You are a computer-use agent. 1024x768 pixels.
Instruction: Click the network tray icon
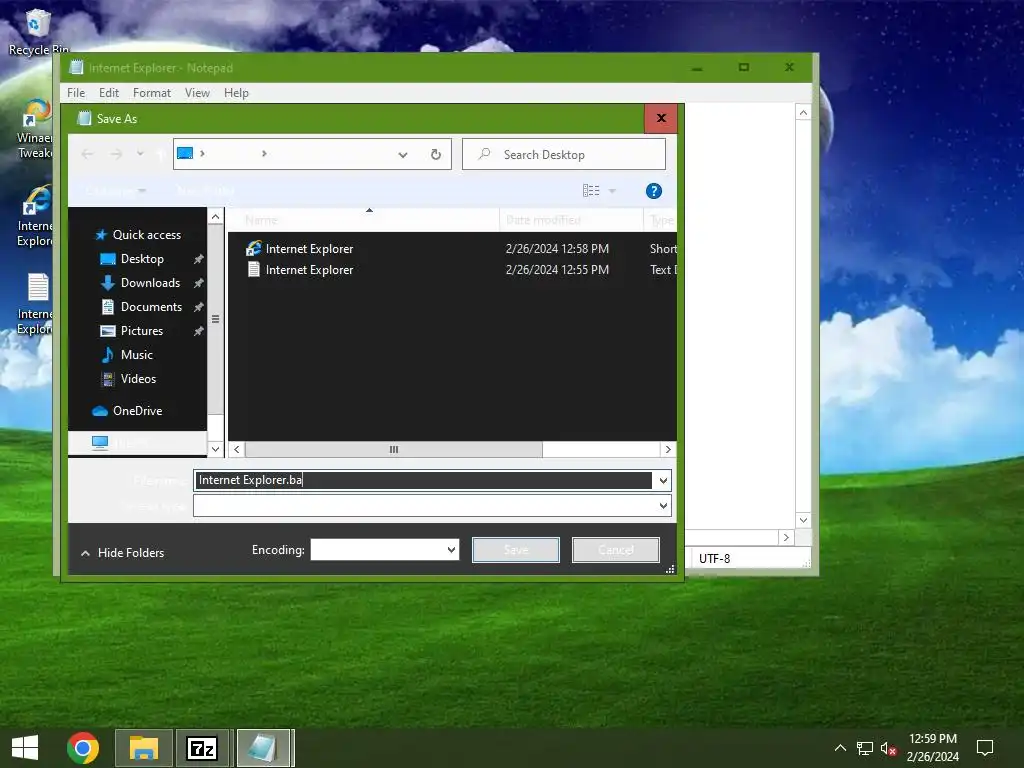(x=865, y=748)
